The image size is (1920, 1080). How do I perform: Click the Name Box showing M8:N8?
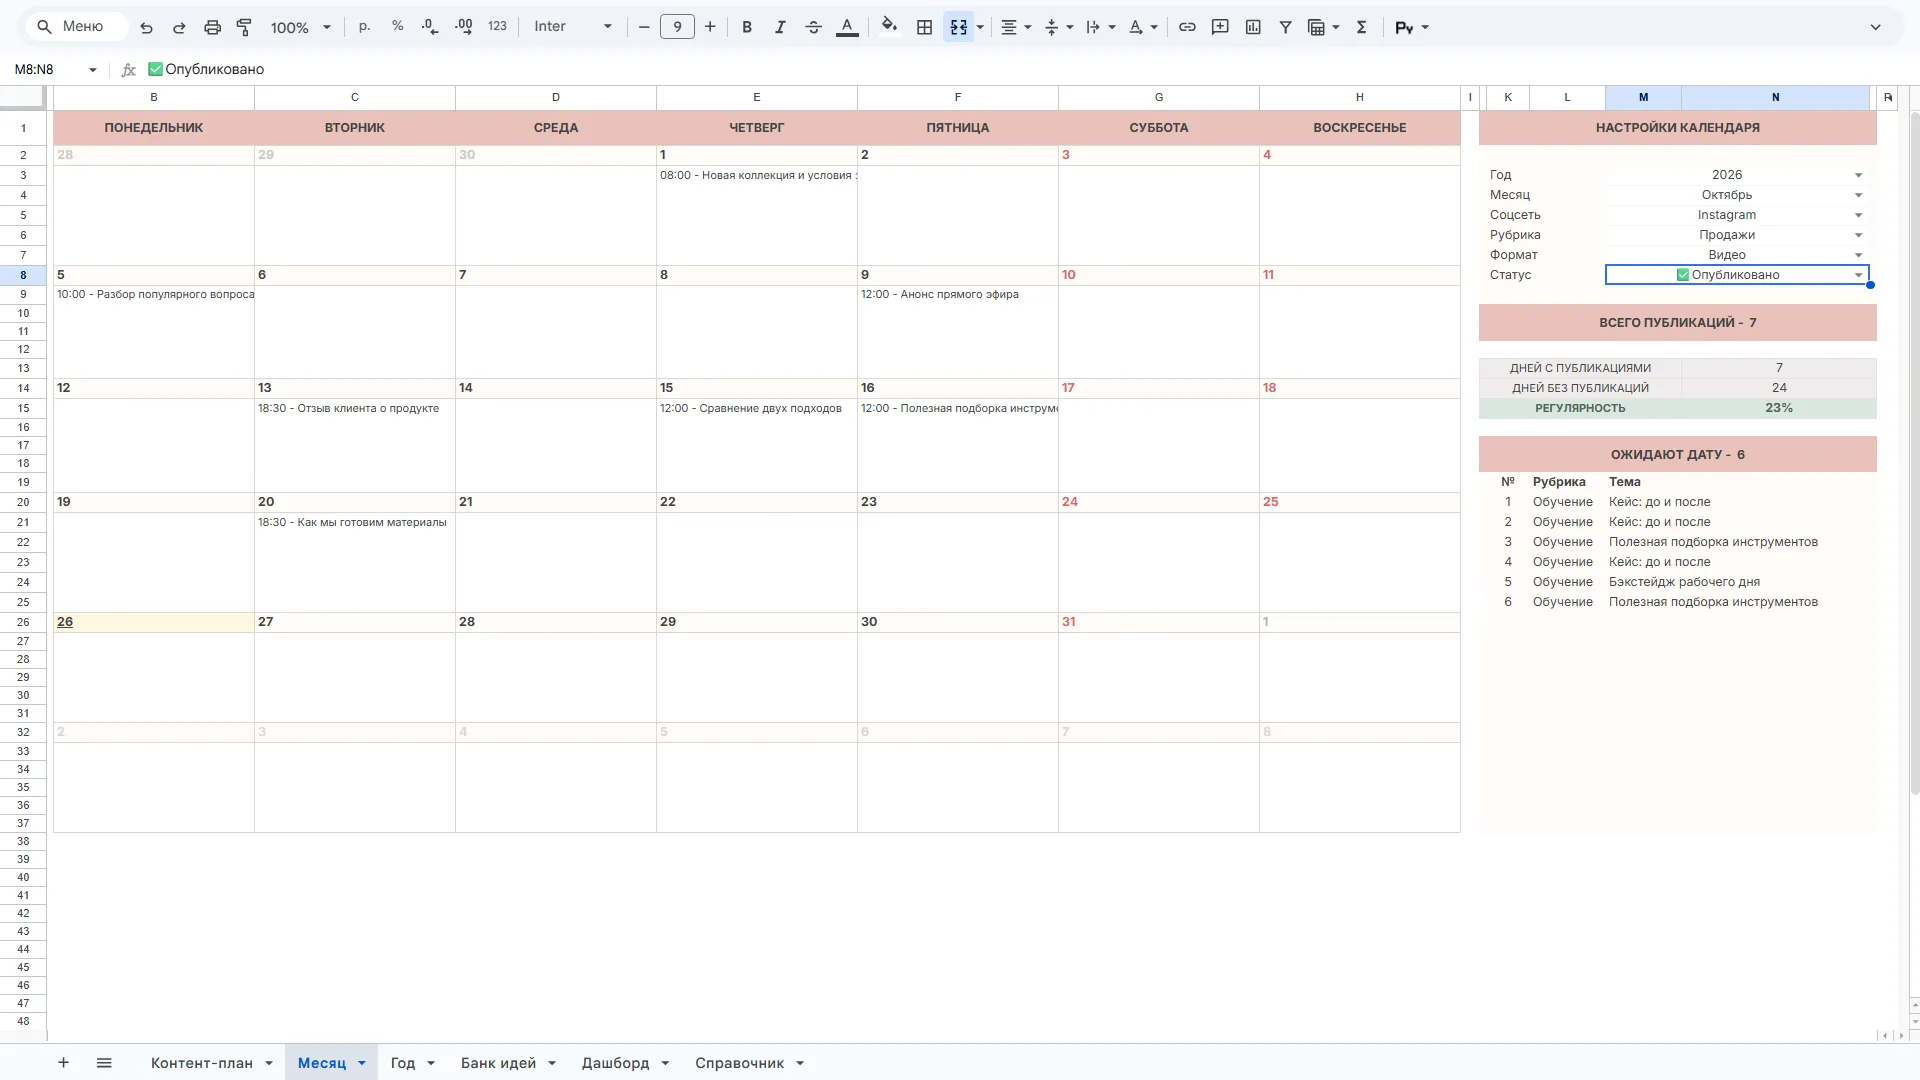coord(55,69)
